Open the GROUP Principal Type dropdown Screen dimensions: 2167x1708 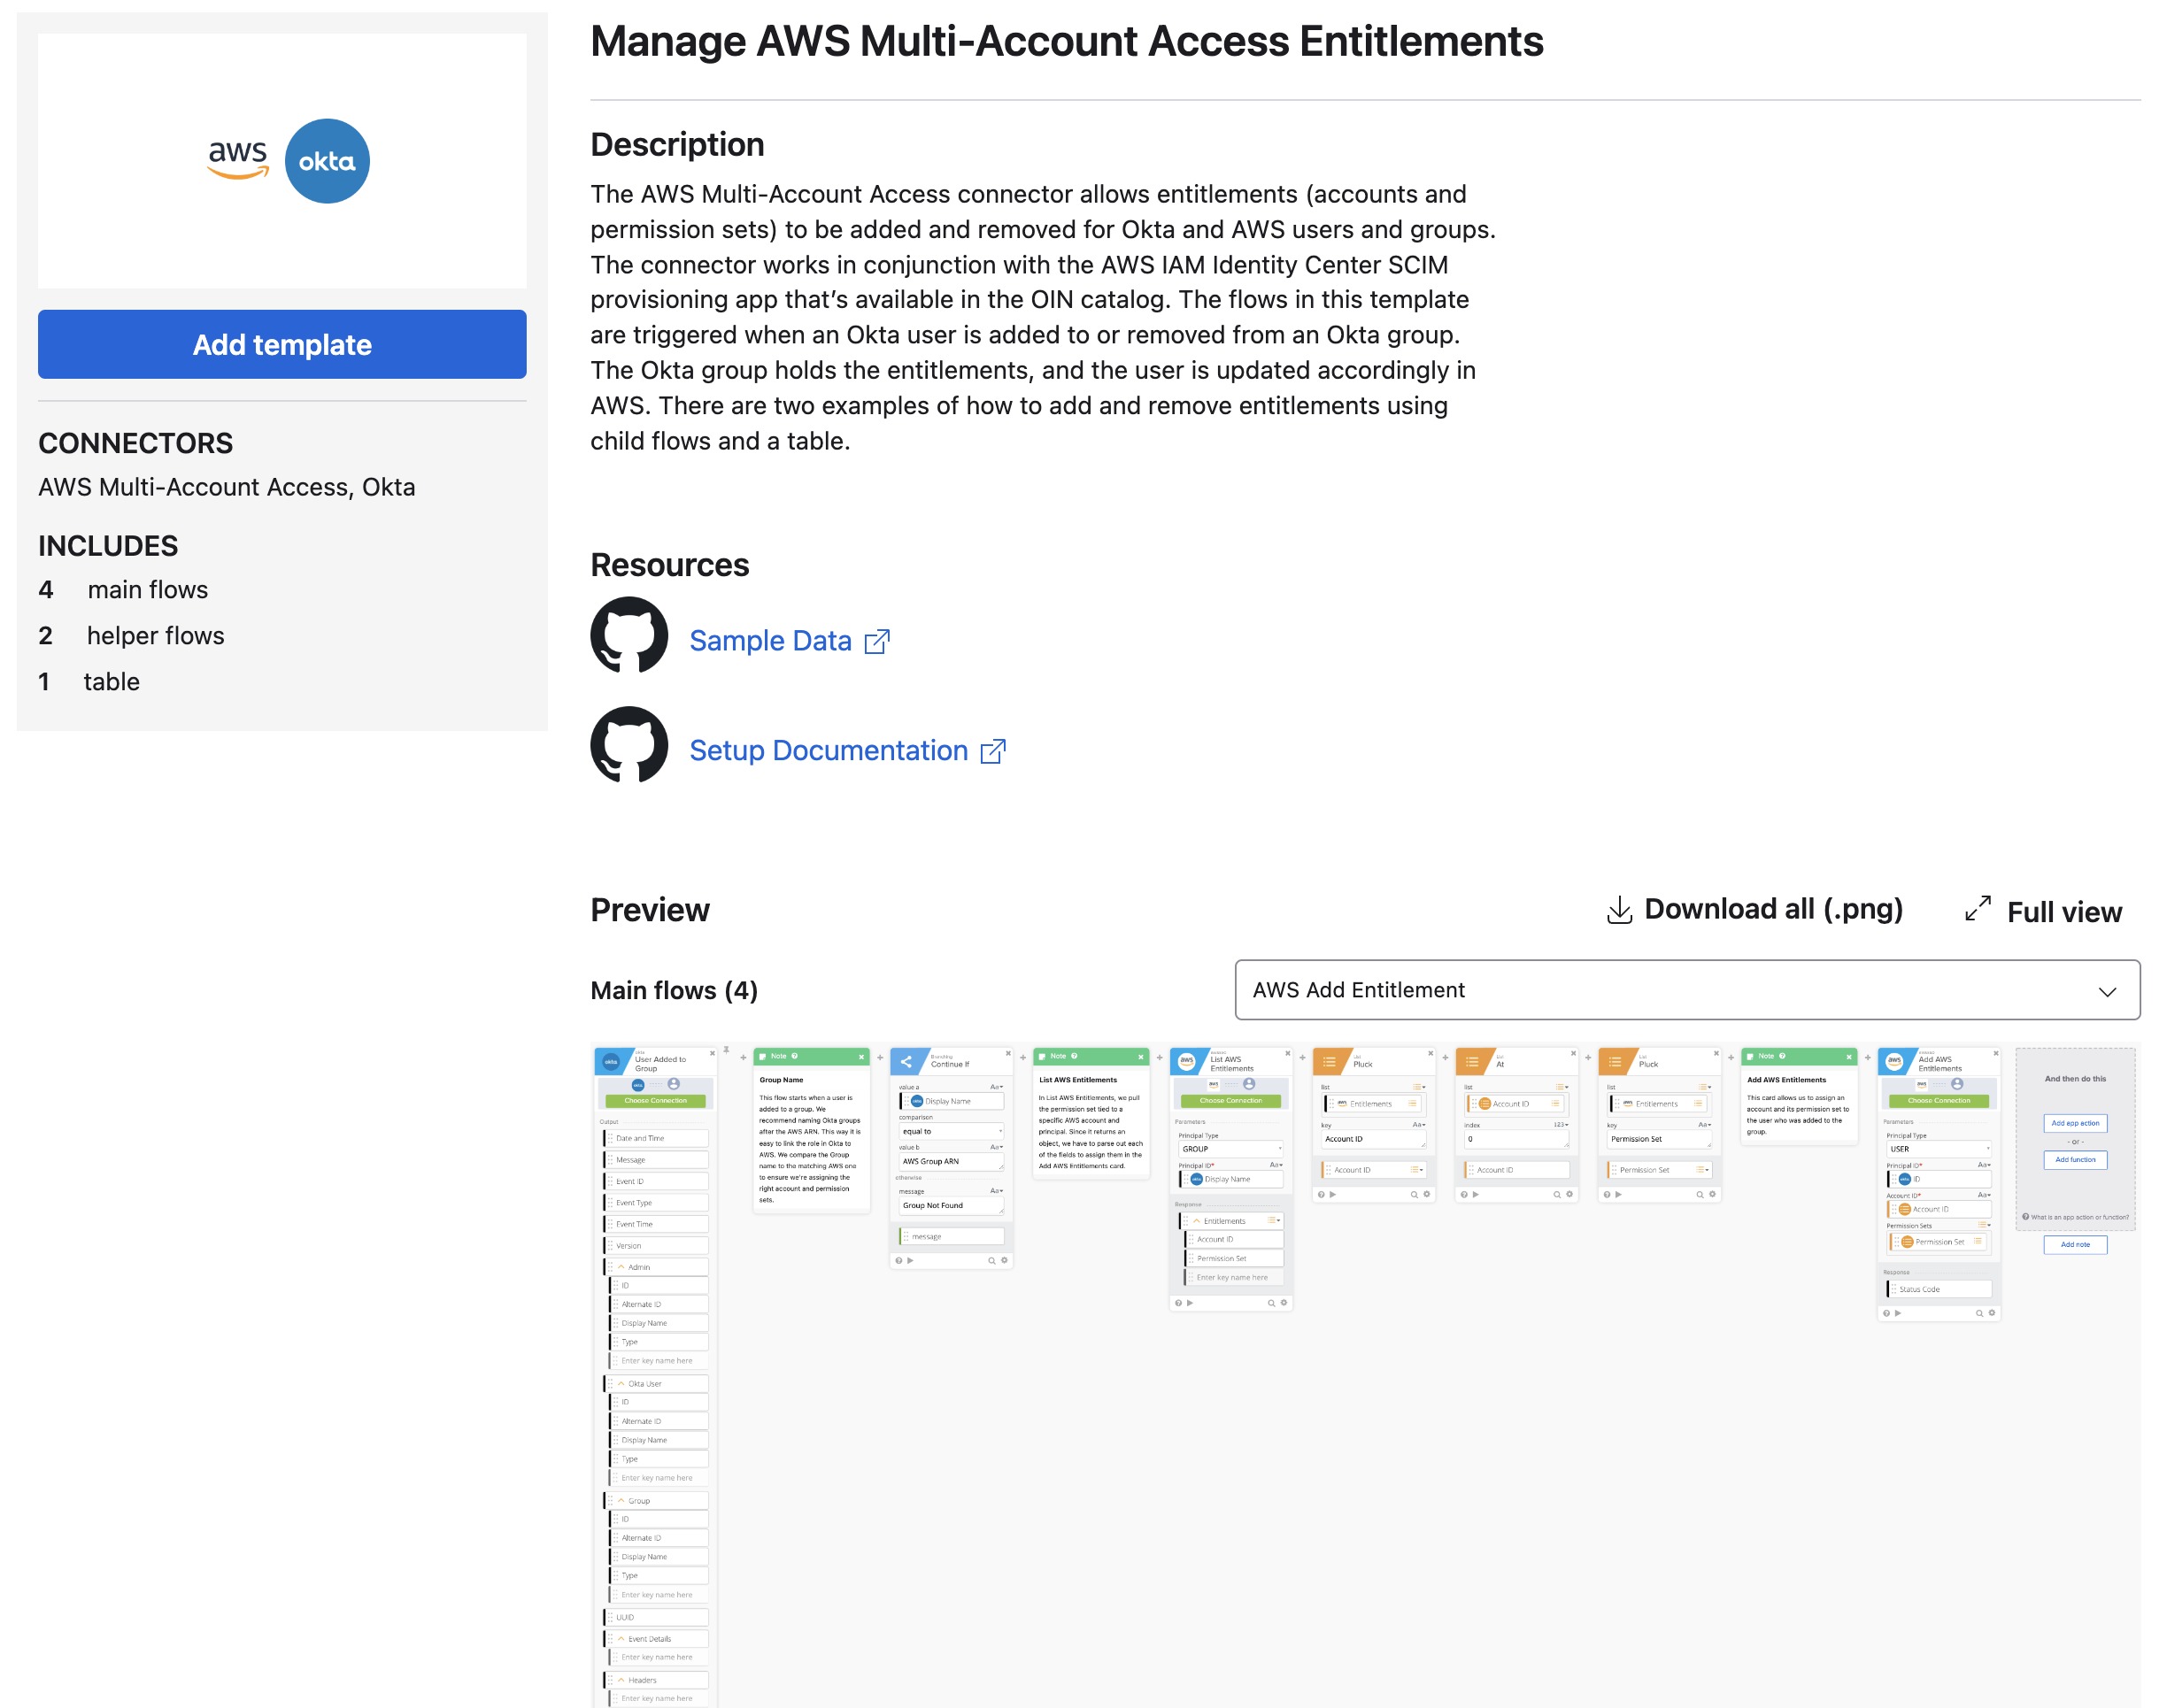click(1230, 1149)
